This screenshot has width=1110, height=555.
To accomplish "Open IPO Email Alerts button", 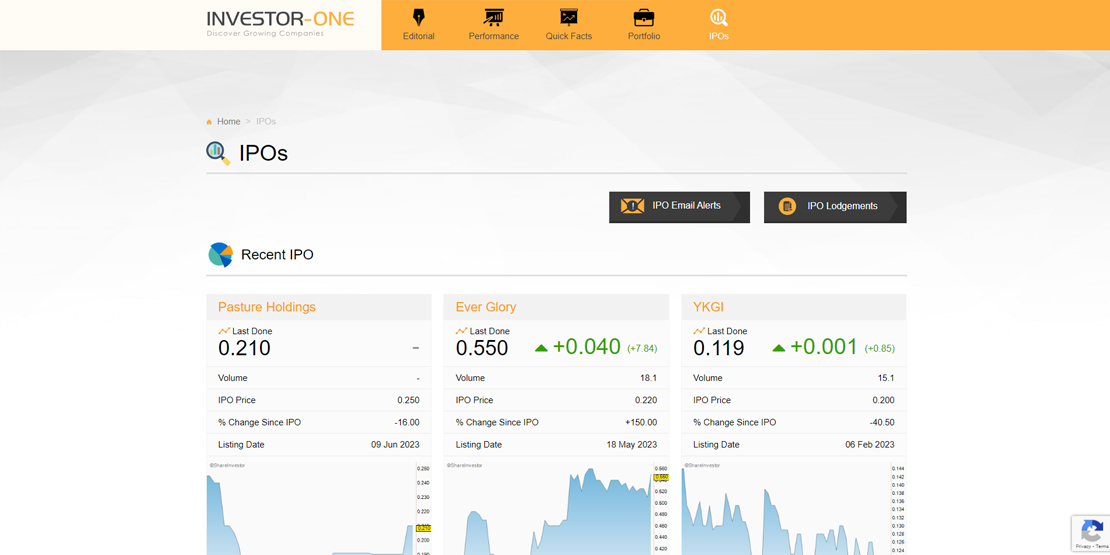I will tap(679, 207).
